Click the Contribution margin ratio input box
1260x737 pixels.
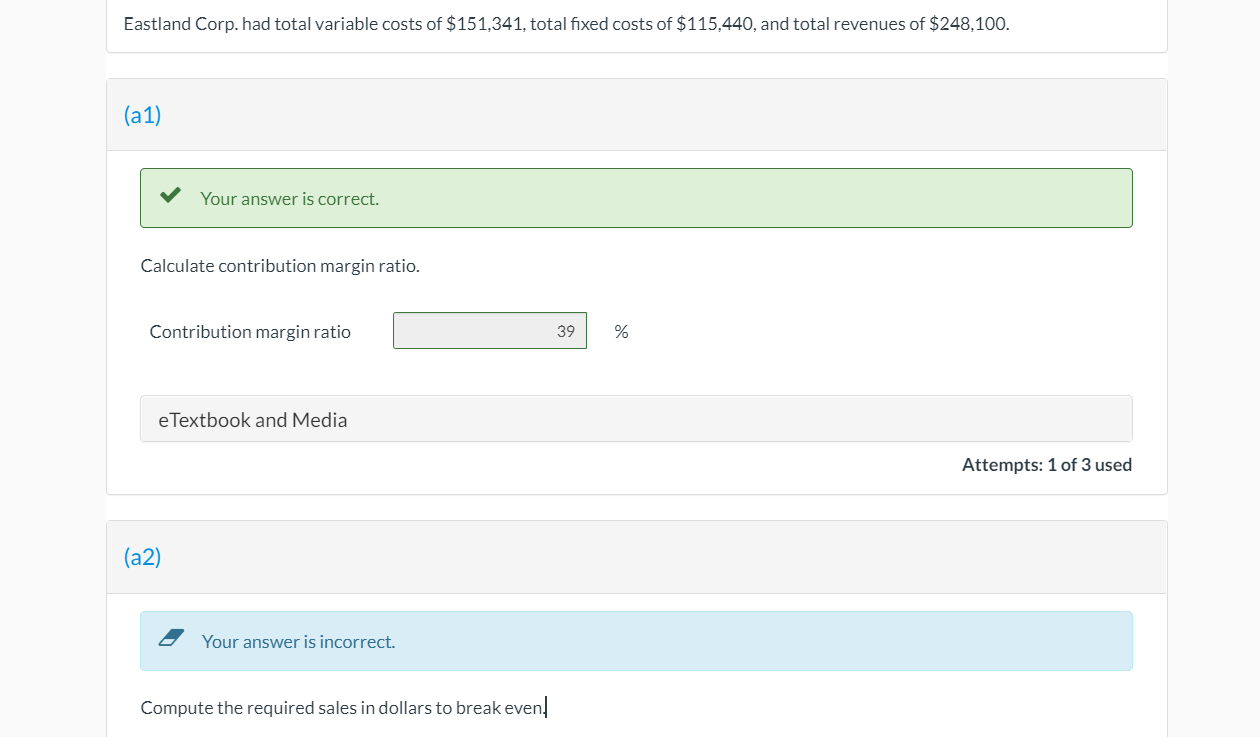click(489, 331)
